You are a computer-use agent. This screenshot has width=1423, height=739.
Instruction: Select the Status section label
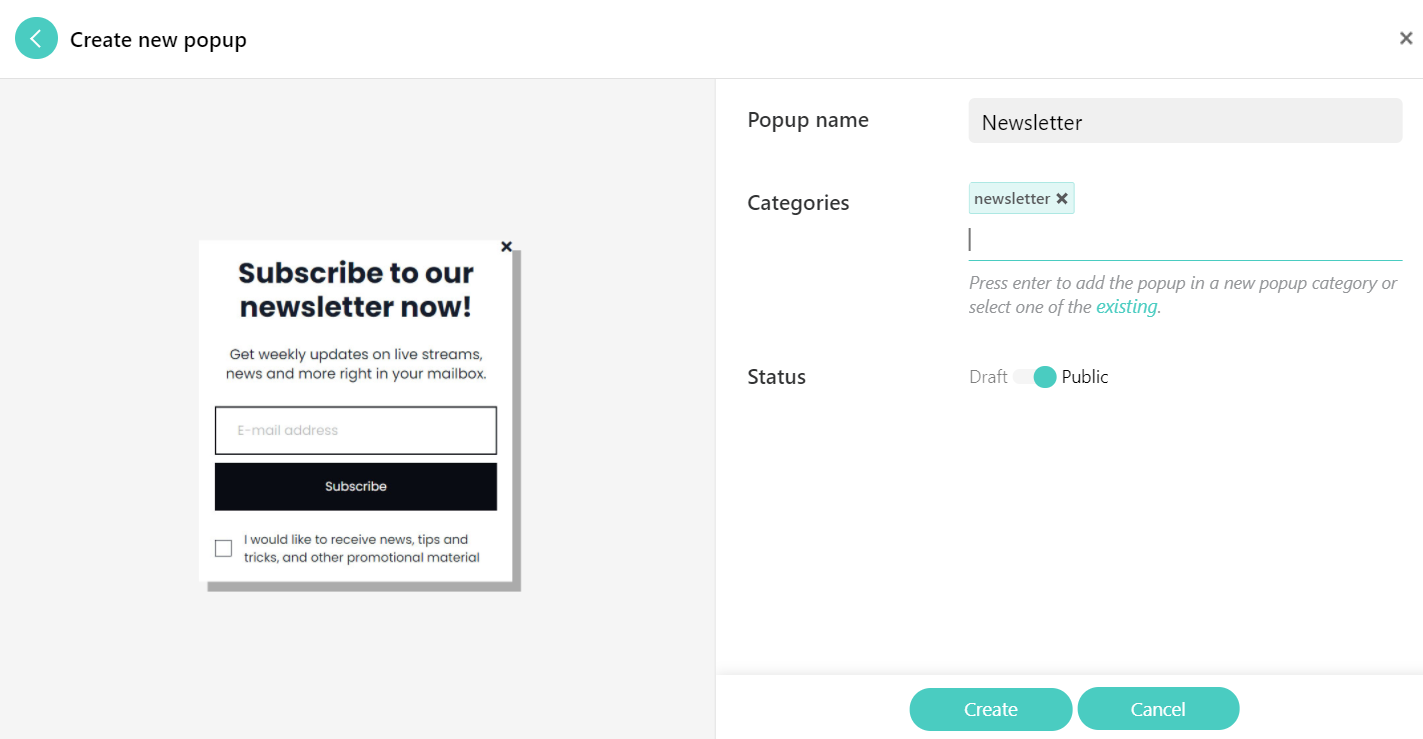click(x=776, y=376)
